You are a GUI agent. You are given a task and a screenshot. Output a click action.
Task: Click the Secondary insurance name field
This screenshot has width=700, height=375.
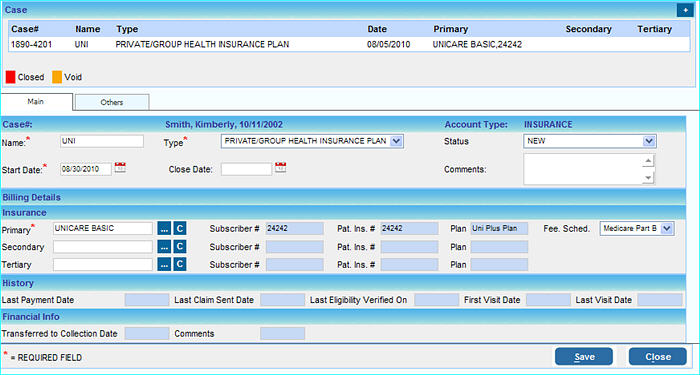pyautogui.click(x=103, y=246)
